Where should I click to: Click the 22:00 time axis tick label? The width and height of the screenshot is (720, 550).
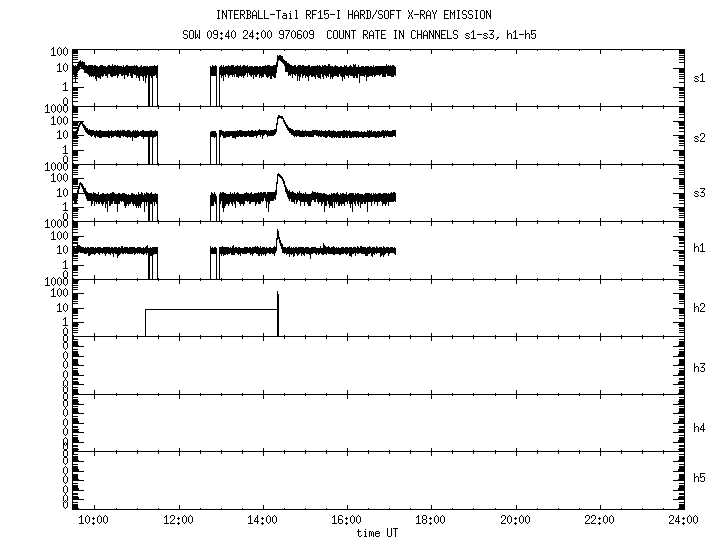(x=599, y=520)
